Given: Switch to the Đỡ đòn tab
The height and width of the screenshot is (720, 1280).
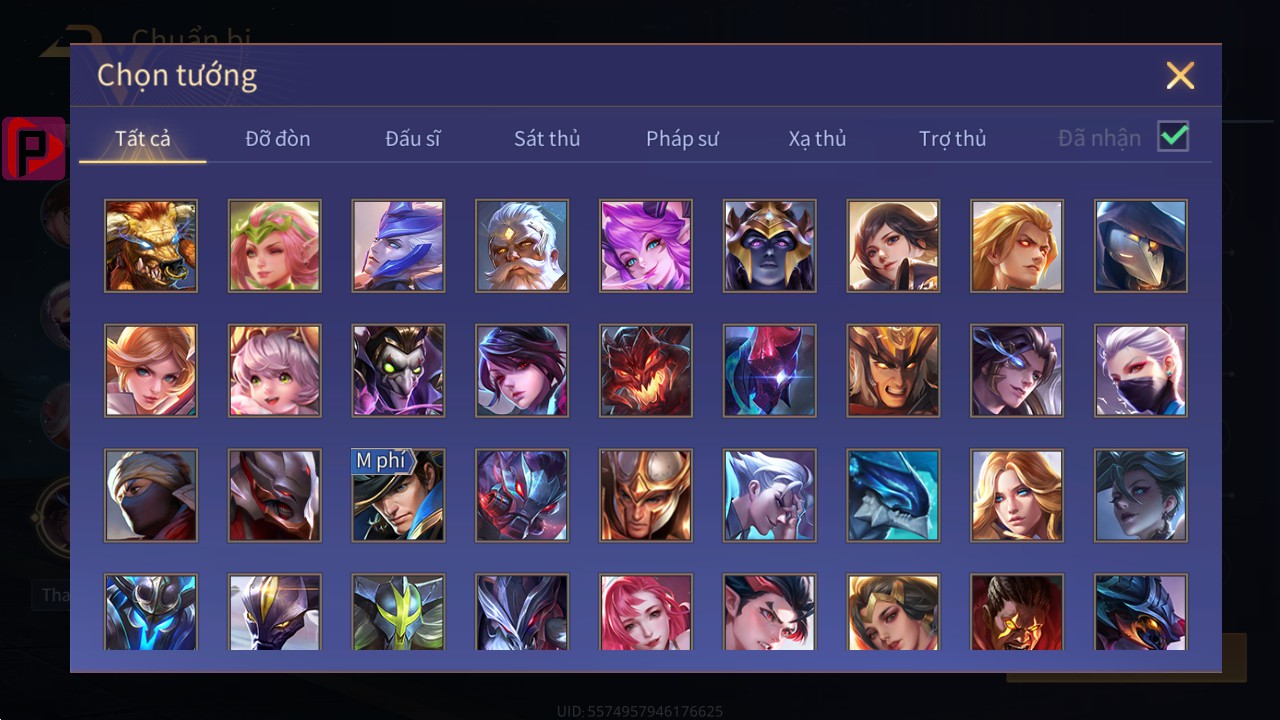Looking at the screenshot, I should click(x=278, y=139).
